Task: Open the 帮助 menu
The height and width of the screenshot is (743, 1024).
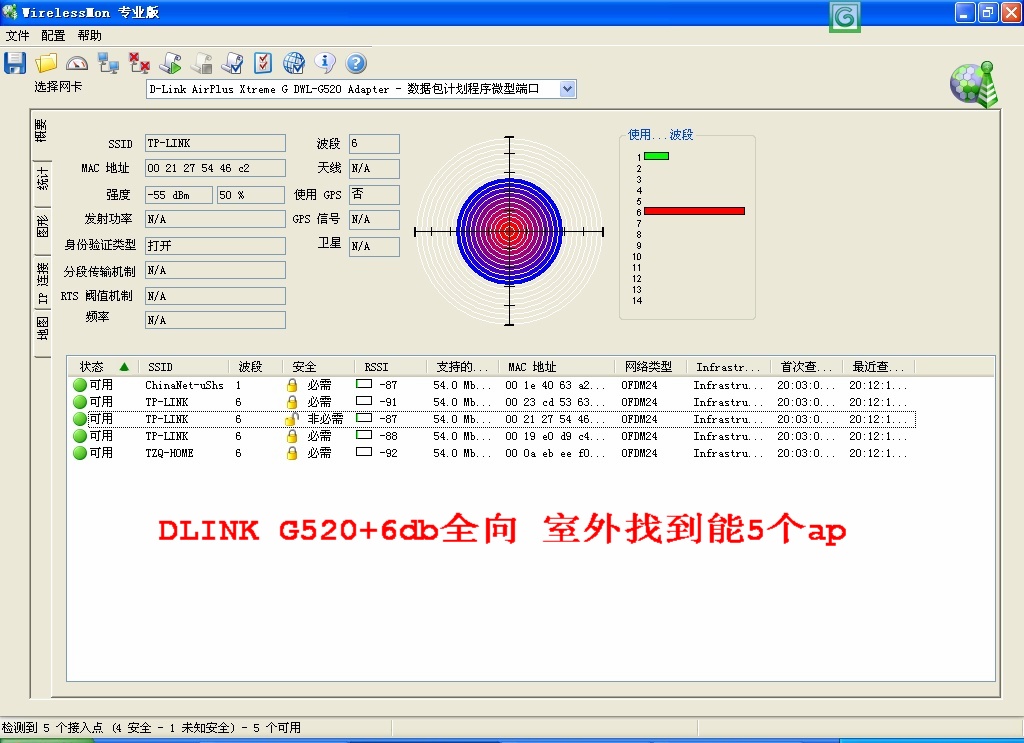Action: pyautogui.click(x=89, y=35)
